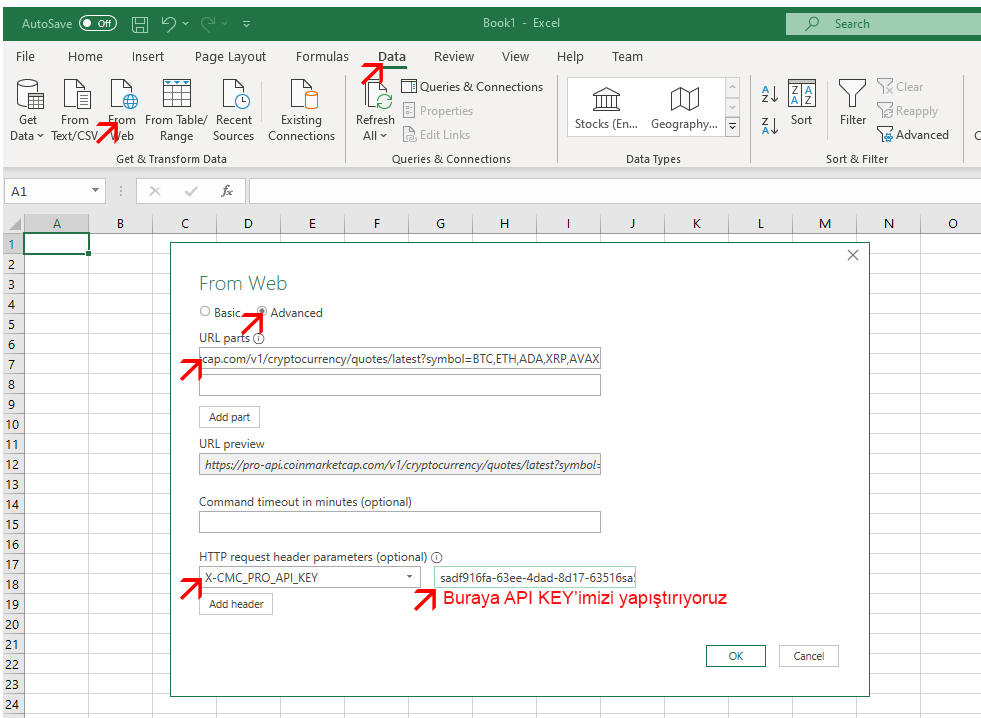Expand the Undo history dropdown arrow
981x718 pixels.
pyautogui.click(x=186, y=24)
